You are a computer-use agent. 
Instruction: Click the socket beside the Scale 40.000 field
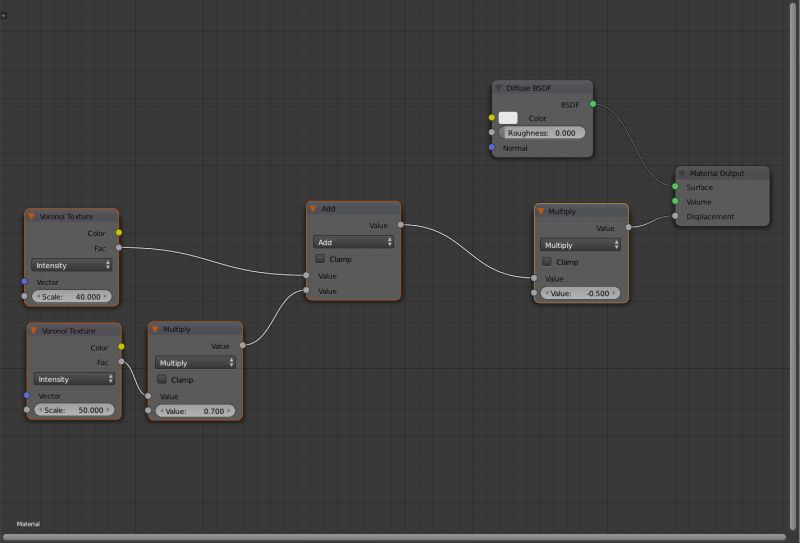pos(24,296)
